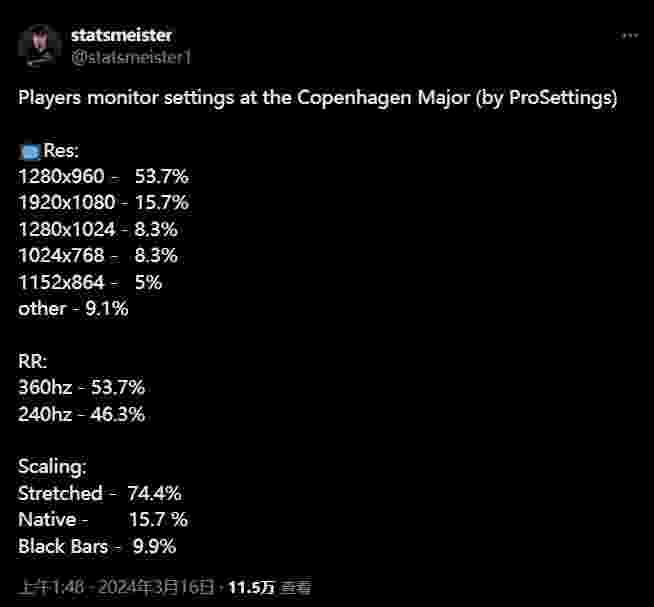Screen dimensions: 654x607
Task: Click the Copenhagen Major headline text
Action: point(317,98)
